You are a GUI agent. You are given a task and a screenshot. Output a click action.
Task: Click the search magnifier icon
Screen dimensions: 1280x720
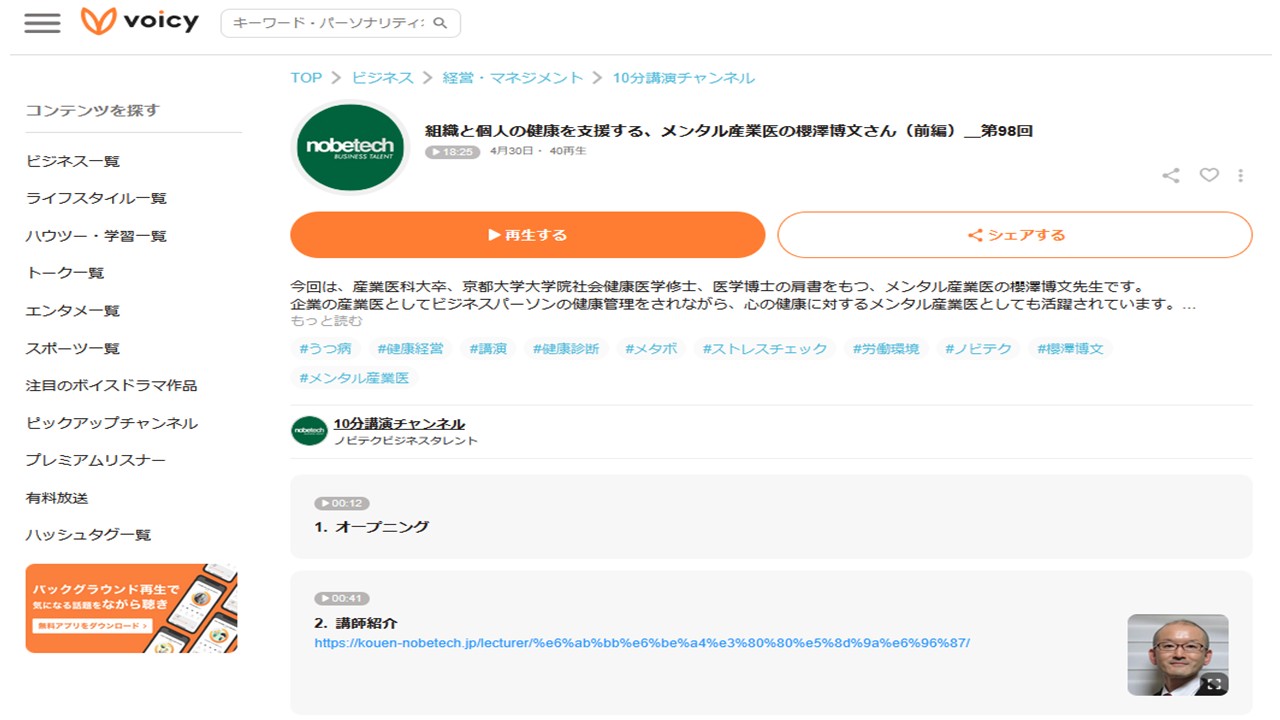(441, 23)
